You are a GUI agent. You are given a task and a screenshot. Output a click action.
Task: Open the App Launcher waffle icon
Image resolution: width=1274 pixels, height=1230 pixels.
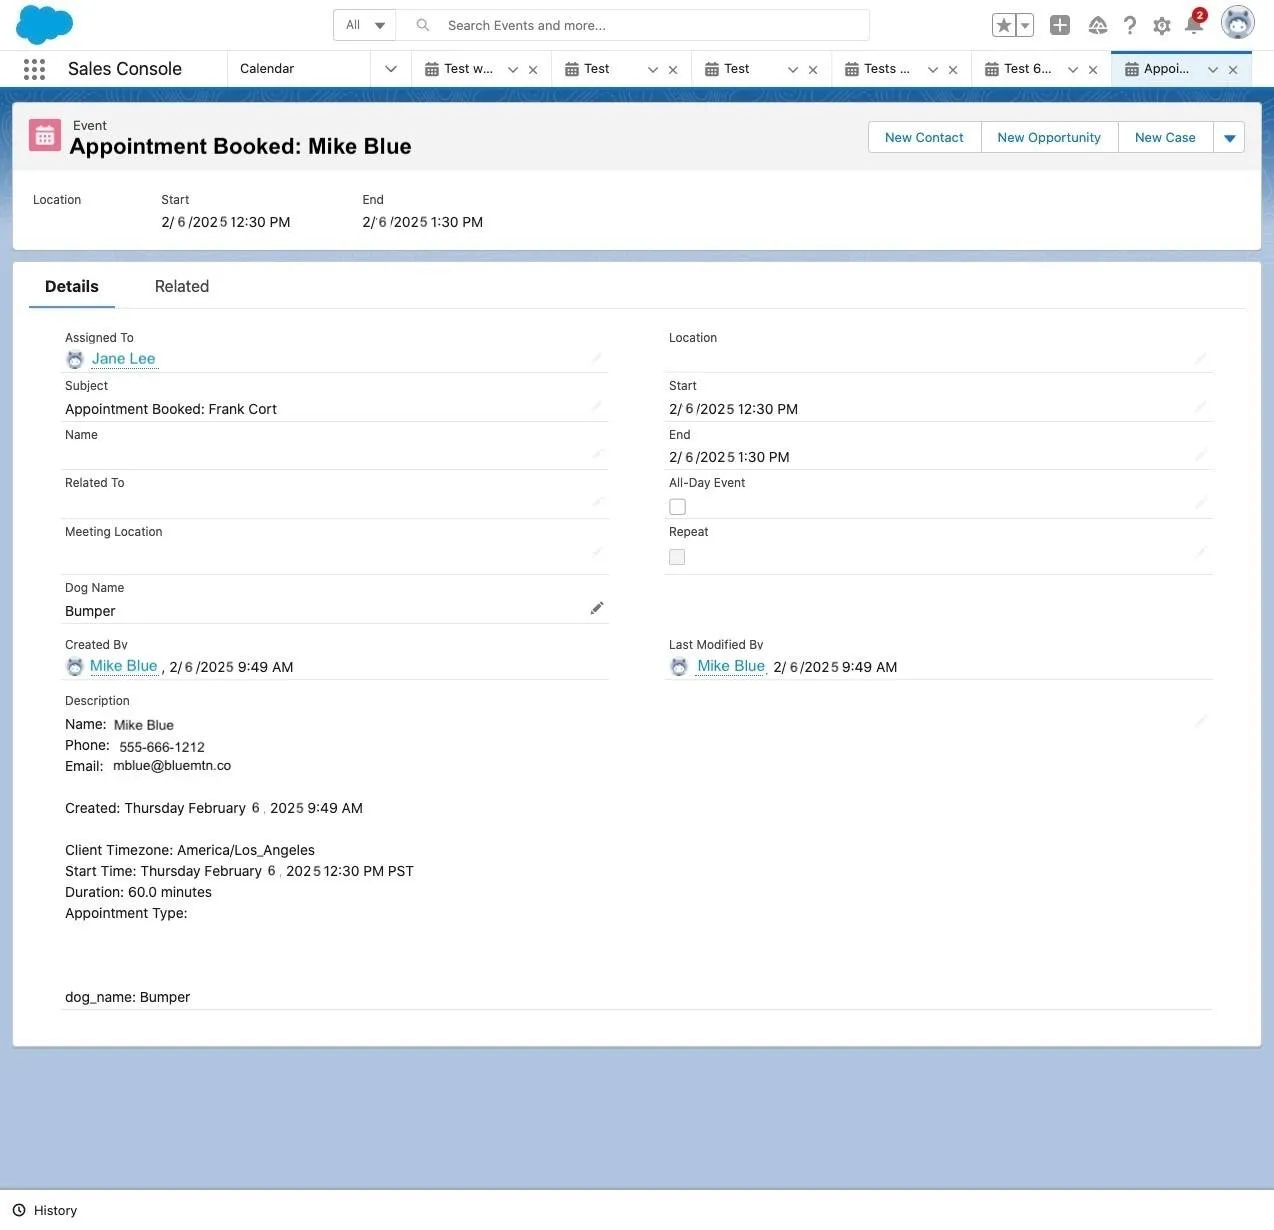pos(33,68)
